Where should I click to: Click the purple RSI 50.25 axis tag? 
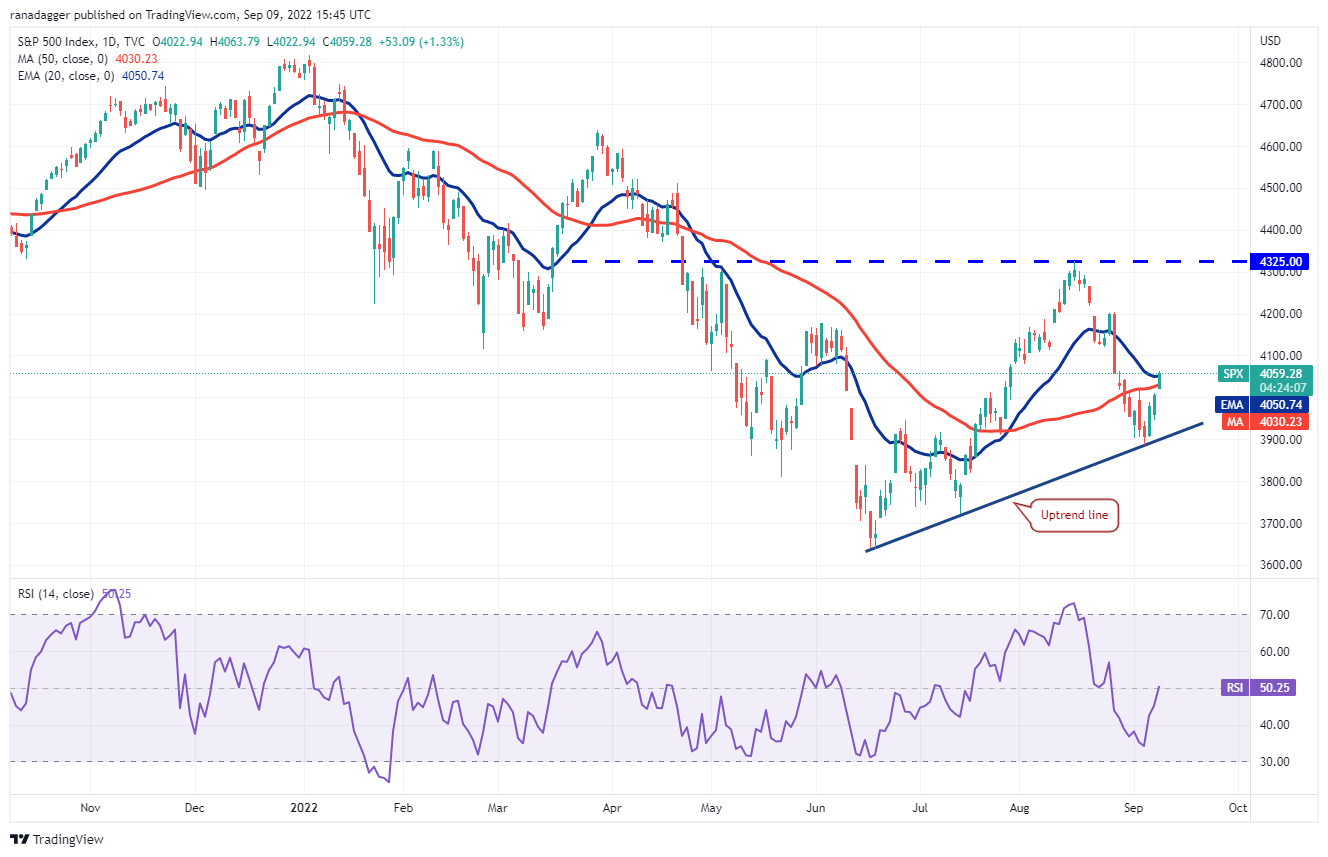(x=1264, y=688)
